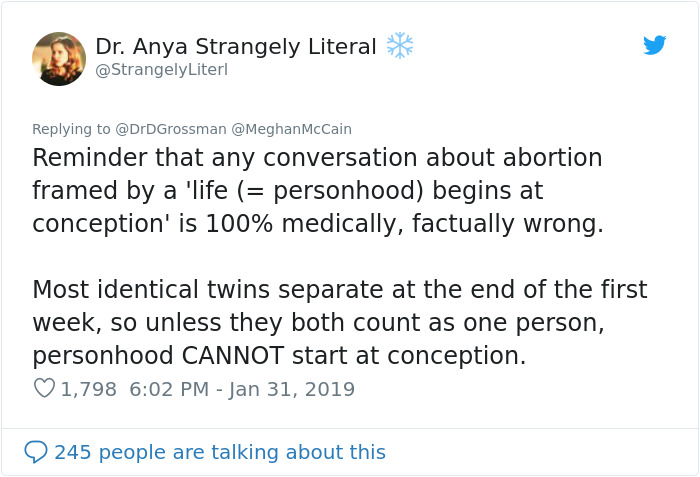Open the 6:02 PM timestamp link
Image resolution: width=700 pixels, height=477 pixels.
click(170, 389)
